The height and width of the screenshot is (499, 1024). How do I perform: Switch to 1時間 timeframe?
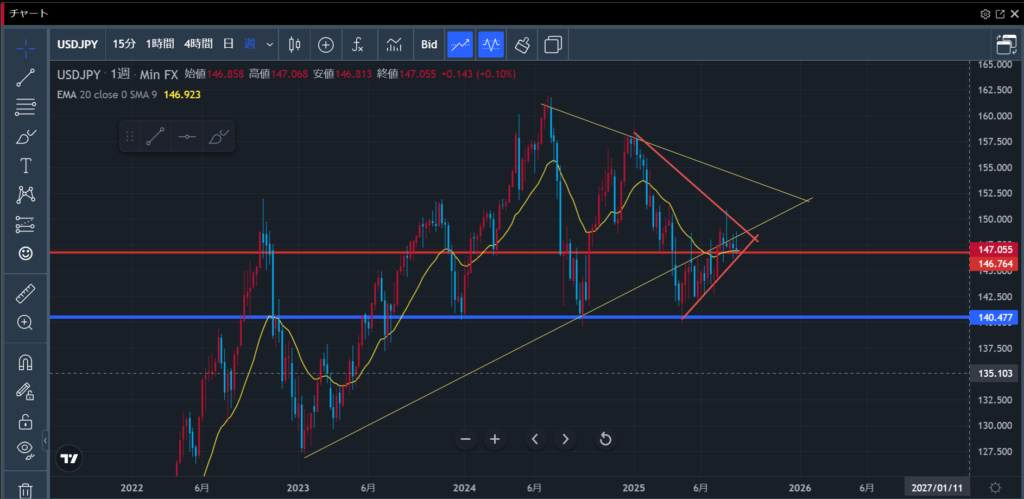point(160,44)
